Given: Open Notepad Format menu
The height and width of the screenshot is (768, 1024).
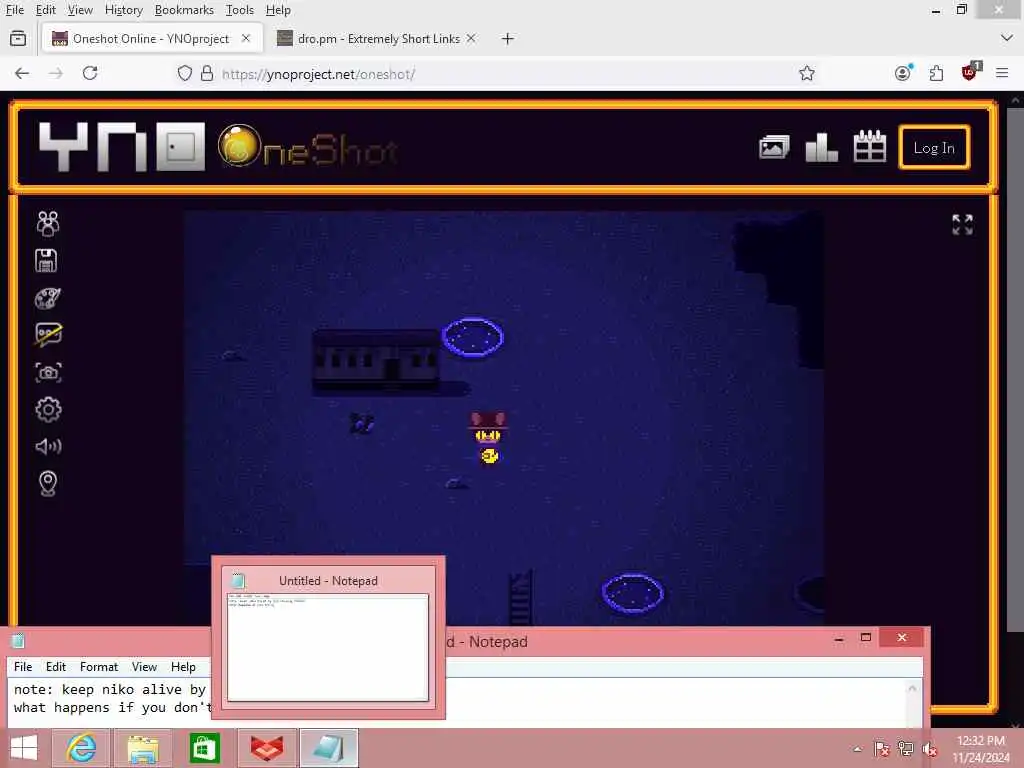Looking at the screenshot, I should [99, 667].
